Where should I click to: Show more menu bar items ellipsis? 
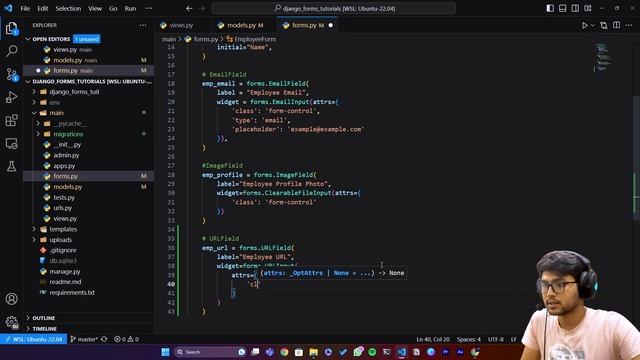pos(149,8)
